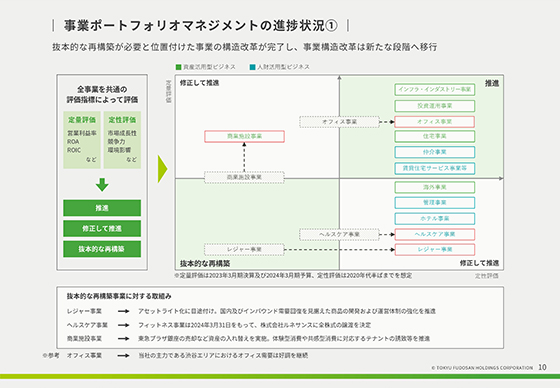
Task: Click the arrow next to レジャー事業 in the 取組み list
Action: pyautogui.click(x=124, y=311)
